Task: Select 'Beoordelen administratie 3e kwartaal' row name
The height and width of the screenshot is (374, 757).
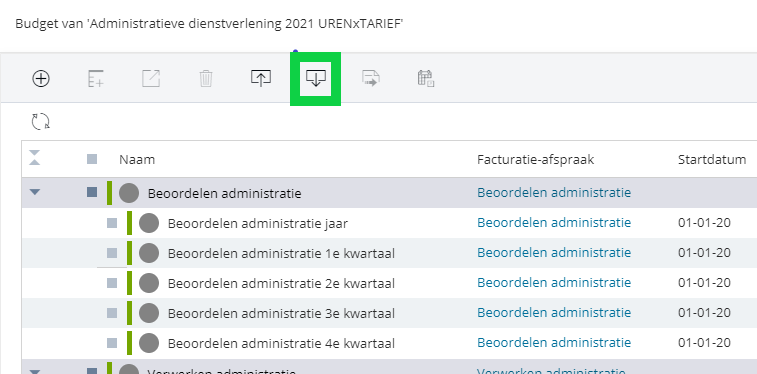Action: click(x=281, y=313)
